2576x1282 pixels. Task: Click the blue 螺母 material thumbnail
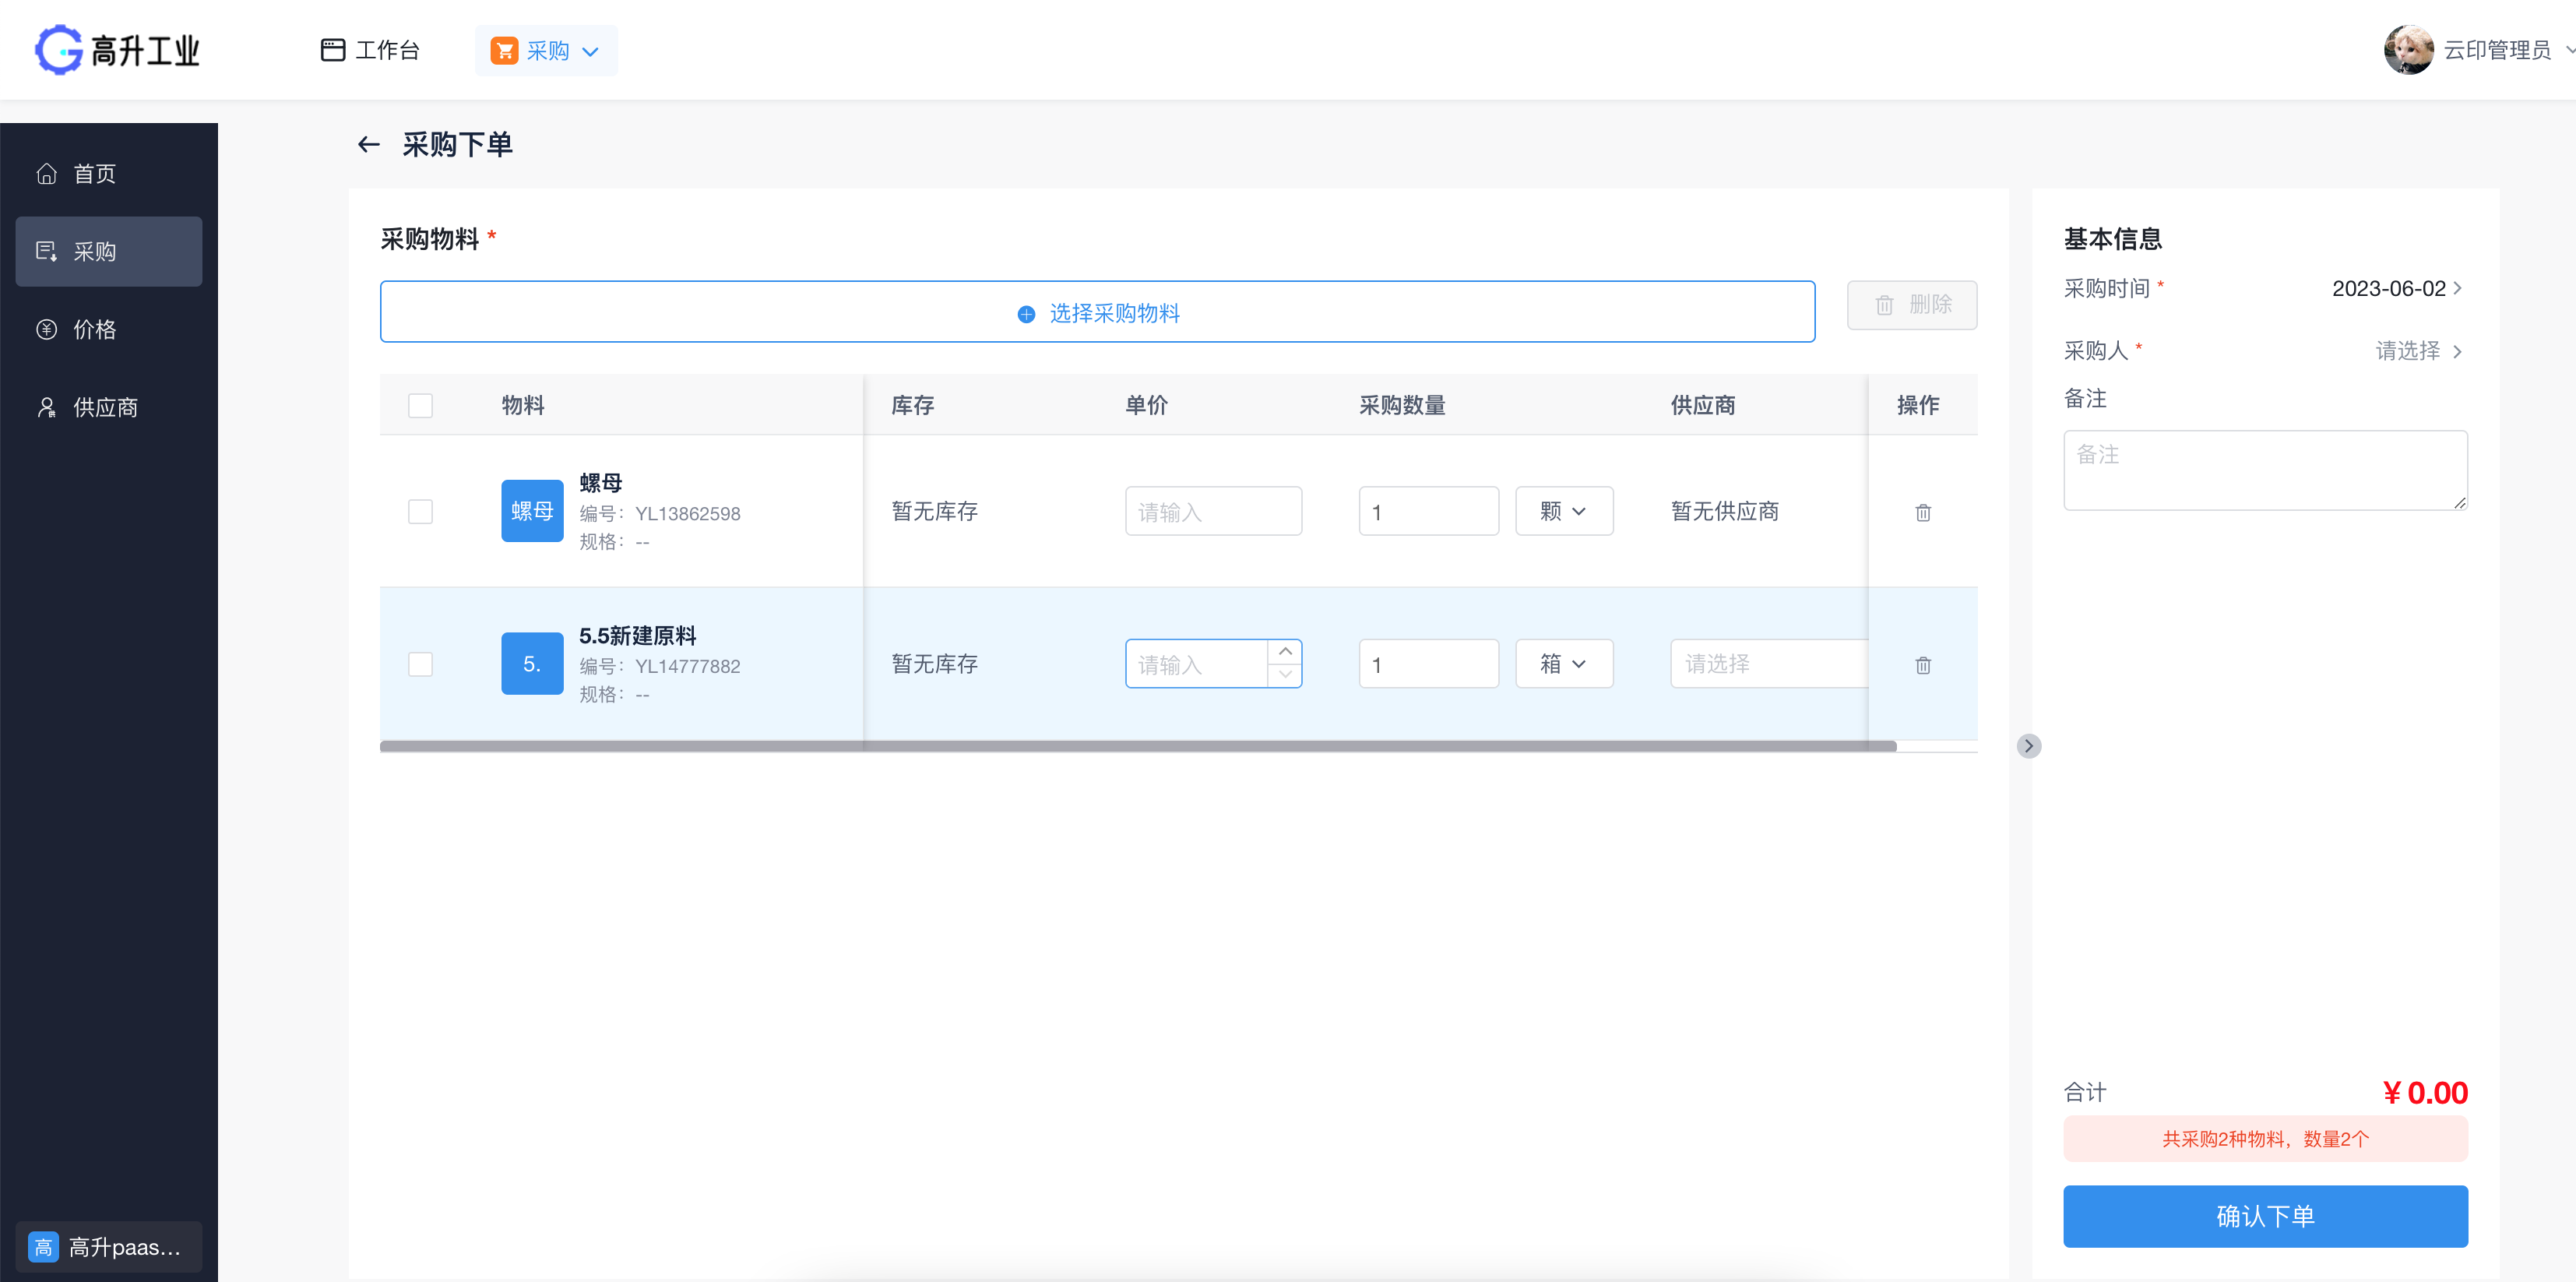(532, 511)
